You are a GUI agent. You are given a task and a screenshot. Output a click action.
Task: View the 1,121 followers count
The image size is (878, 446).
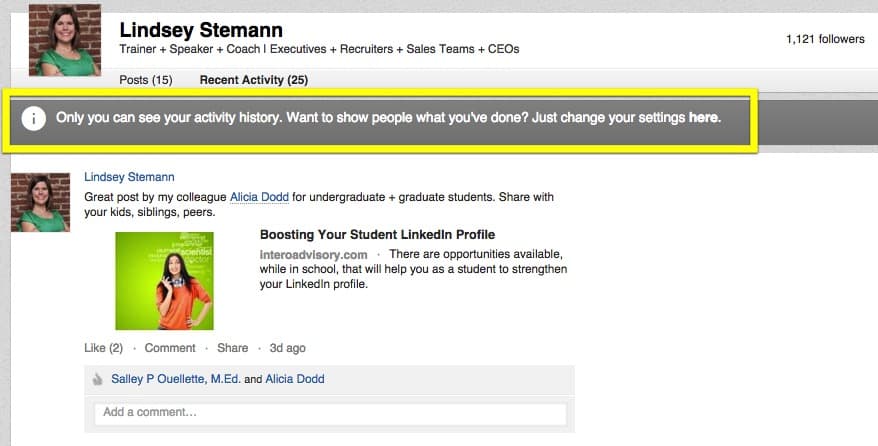pos(825,39)
